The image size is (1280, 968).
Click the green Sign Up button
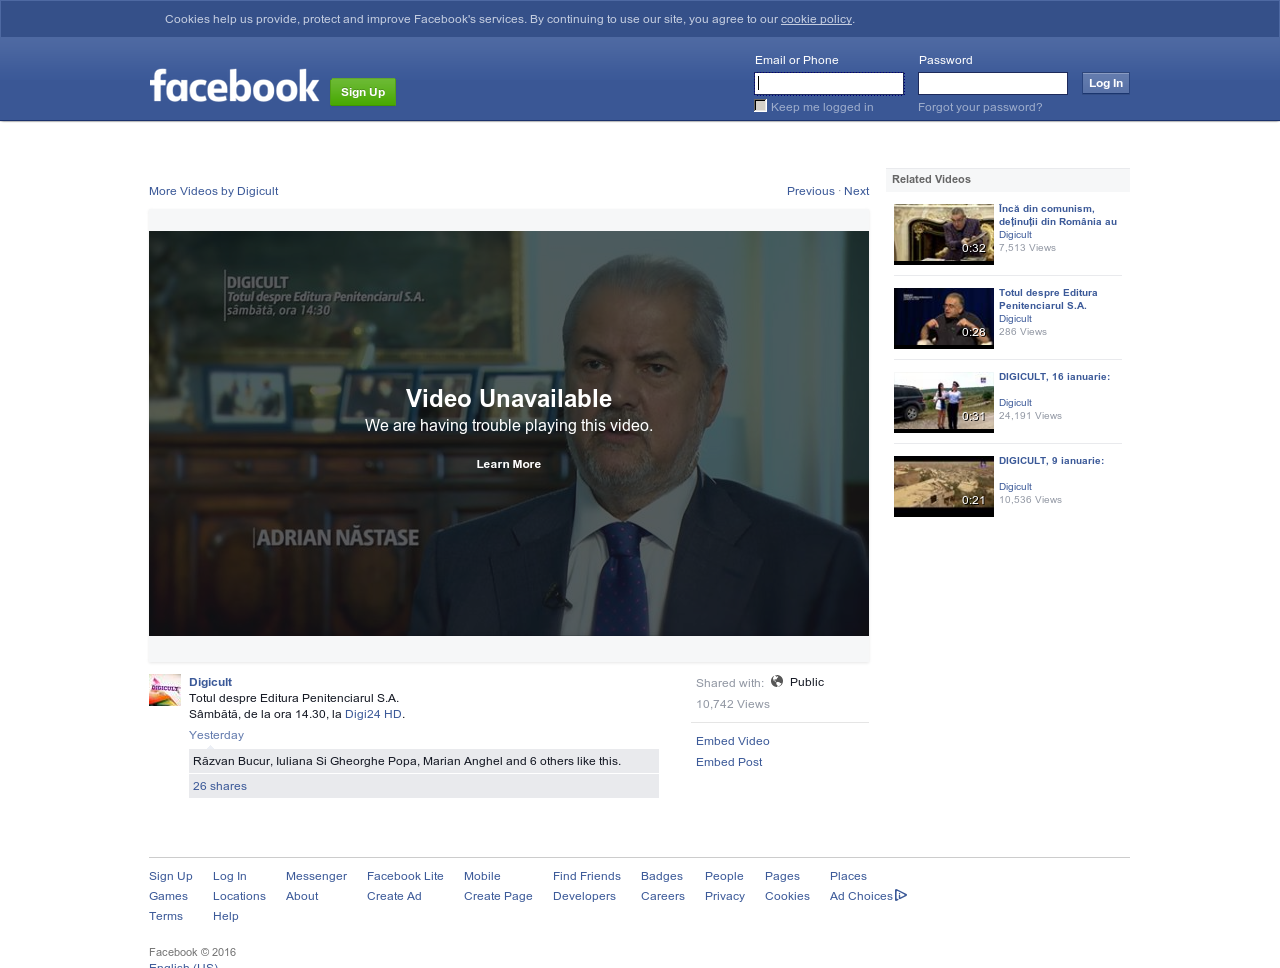click(363, 92)
